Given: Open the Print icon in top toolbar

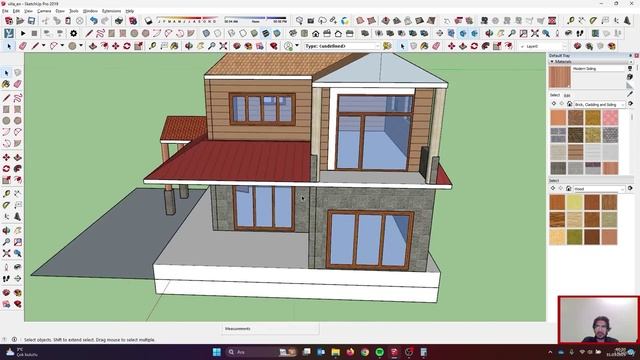Looking at the screenshot, I should (119, 20).
